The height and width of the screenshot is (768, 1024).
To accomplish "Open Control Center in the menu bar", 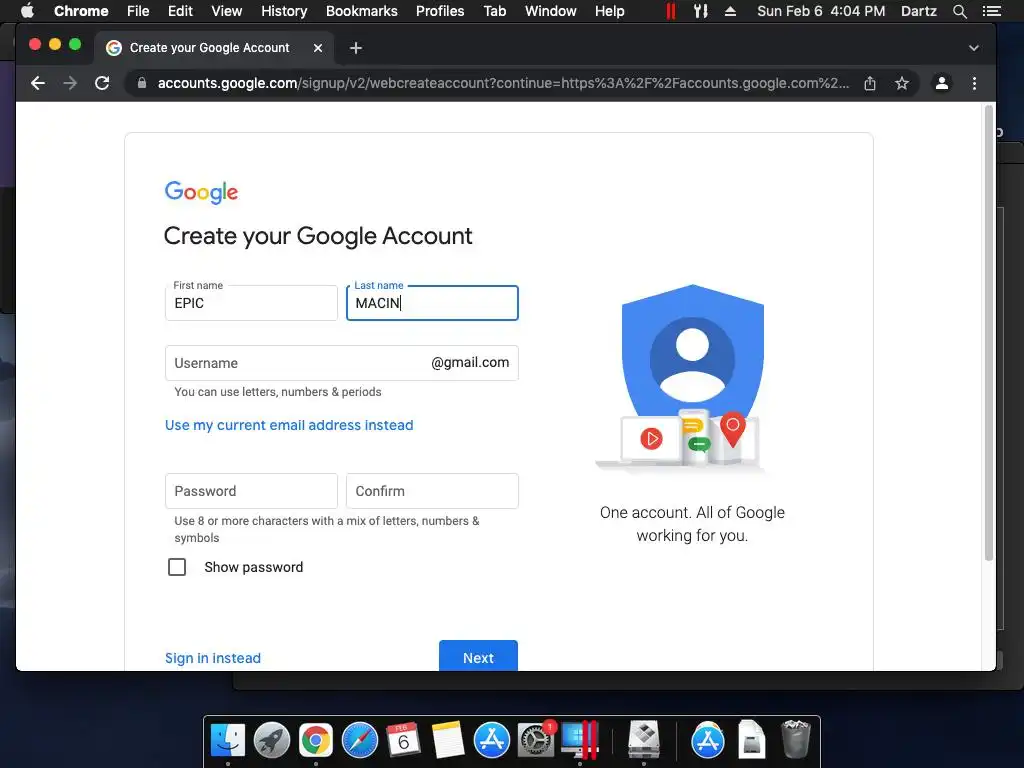I will point(991,11).
